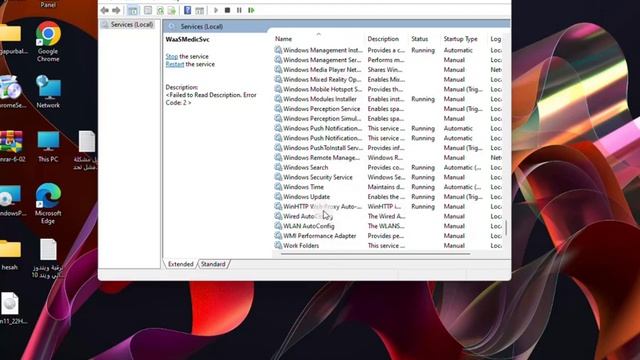Select the WinRAR archive desktop icon

coord(11,146)
